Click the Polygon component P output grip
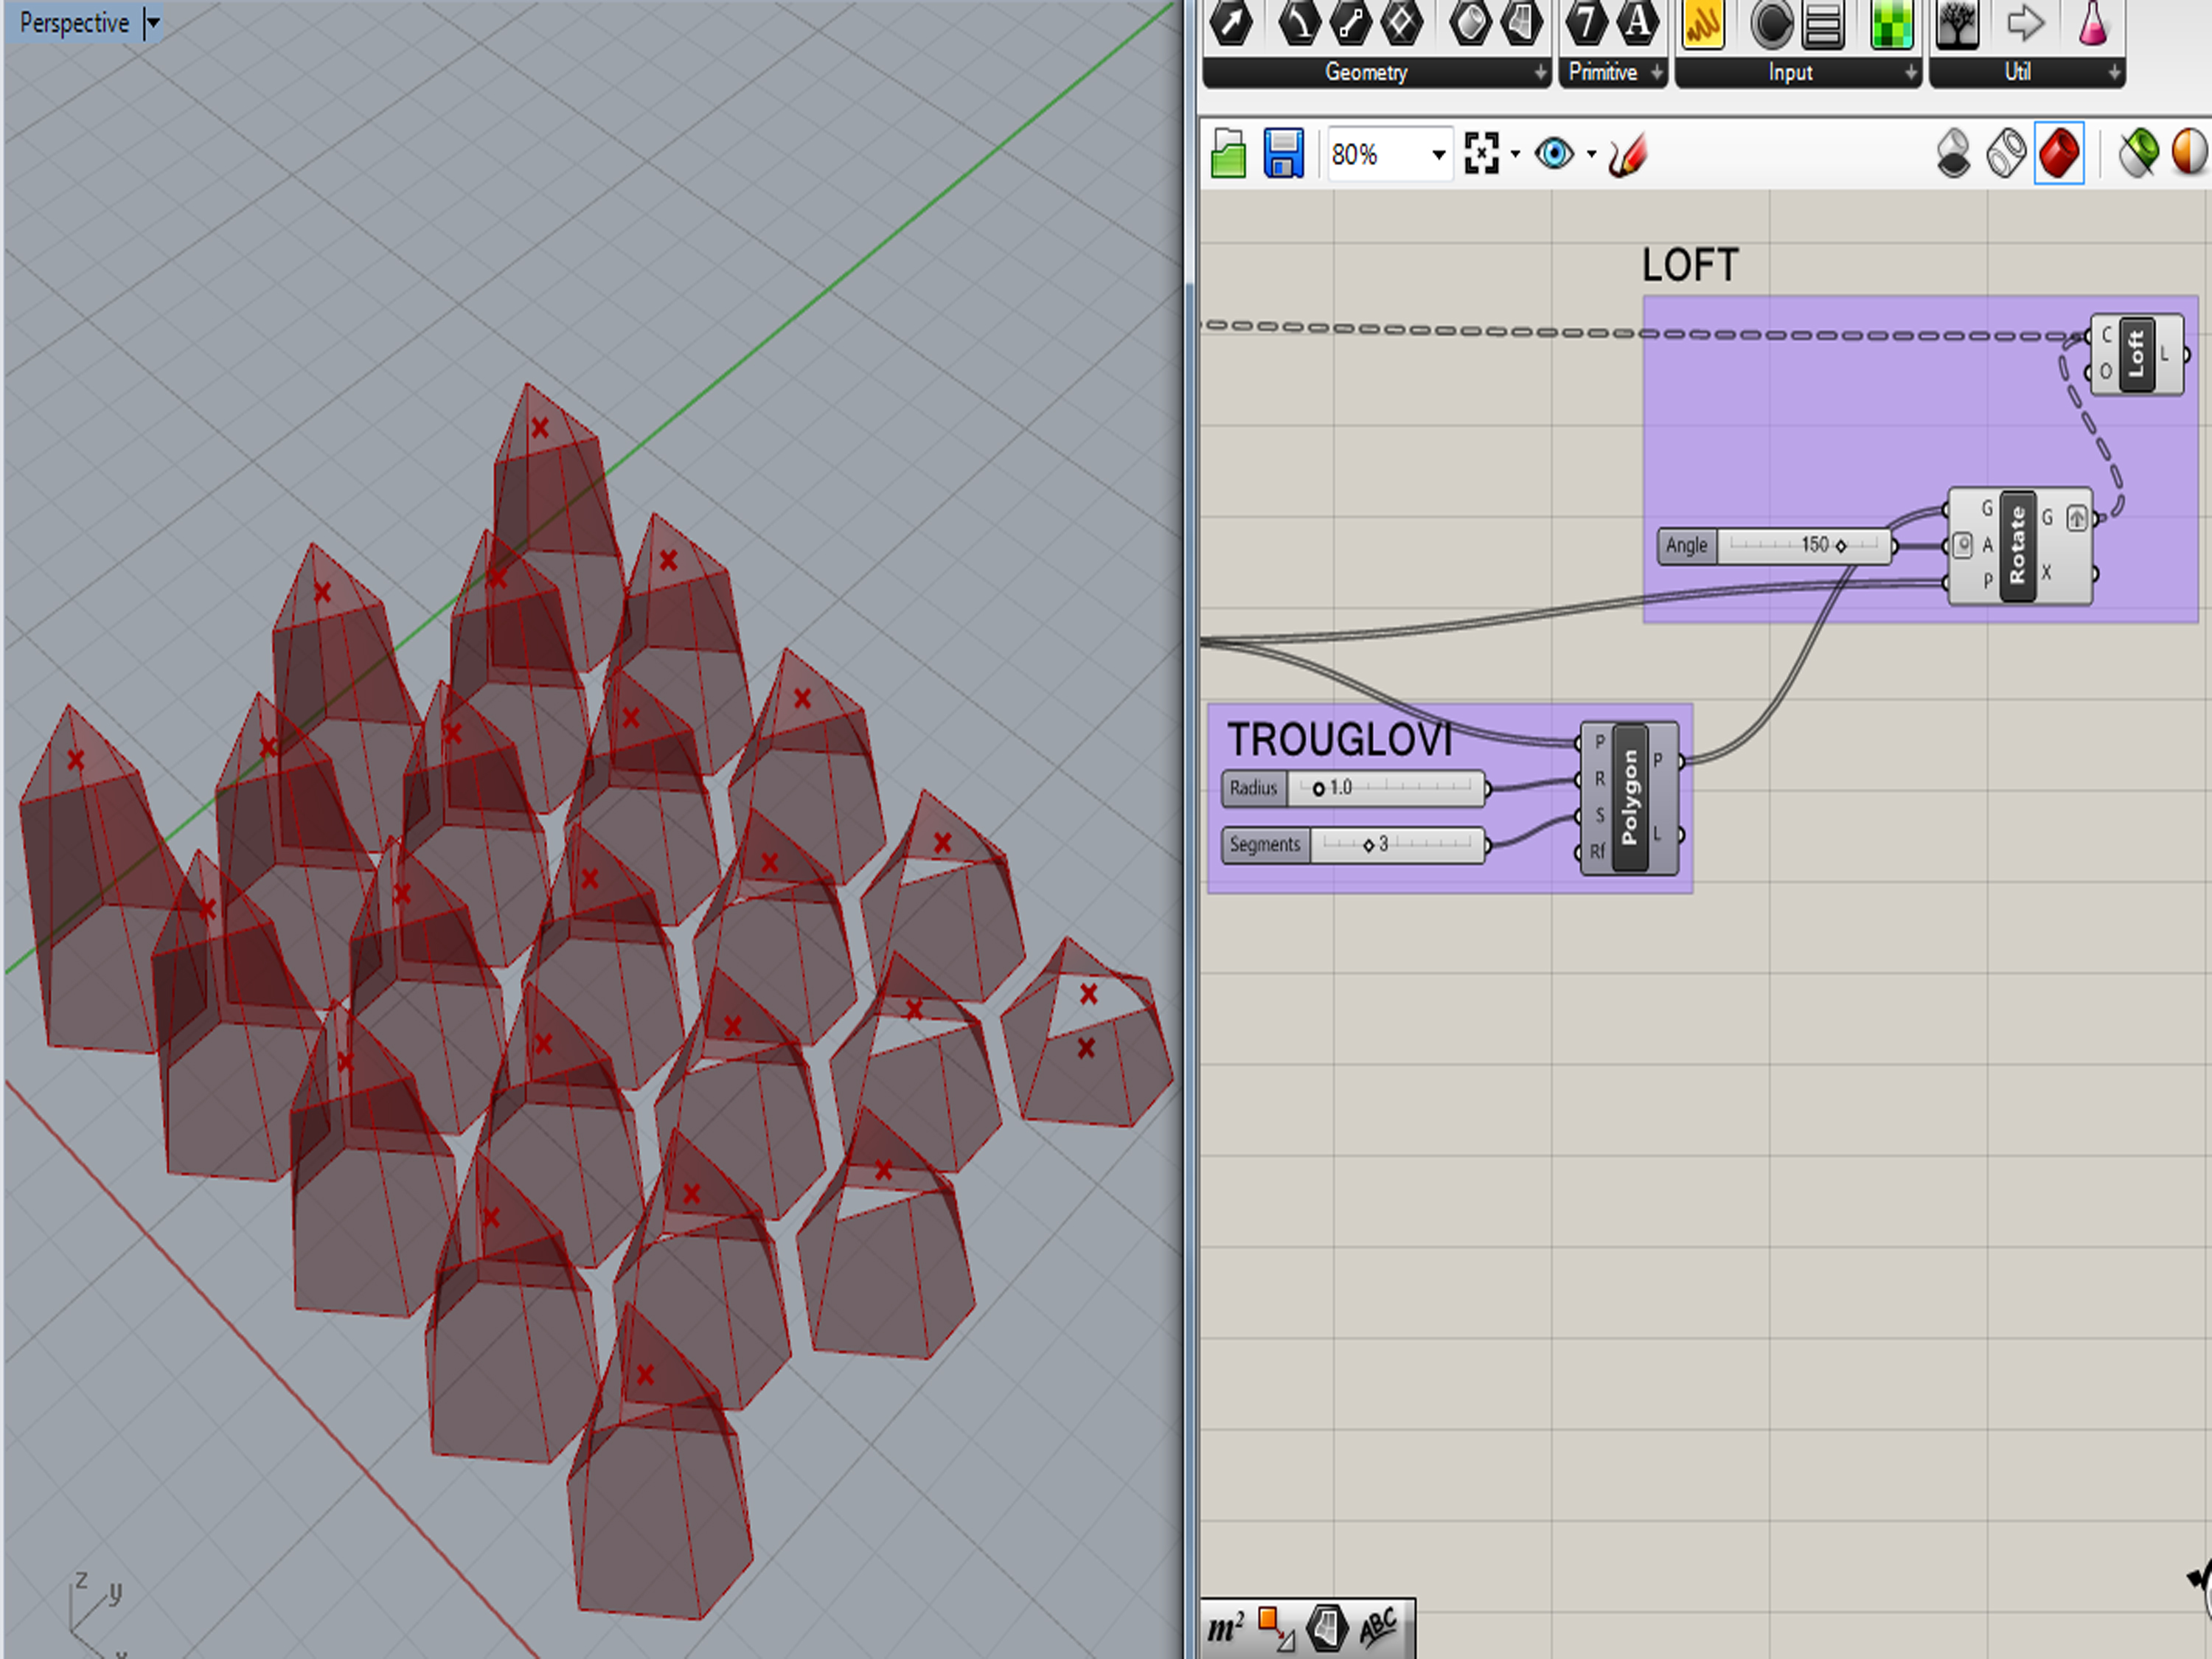Image resolution: width=2212 pixels, height=1659 pixels. point(1682,762)
